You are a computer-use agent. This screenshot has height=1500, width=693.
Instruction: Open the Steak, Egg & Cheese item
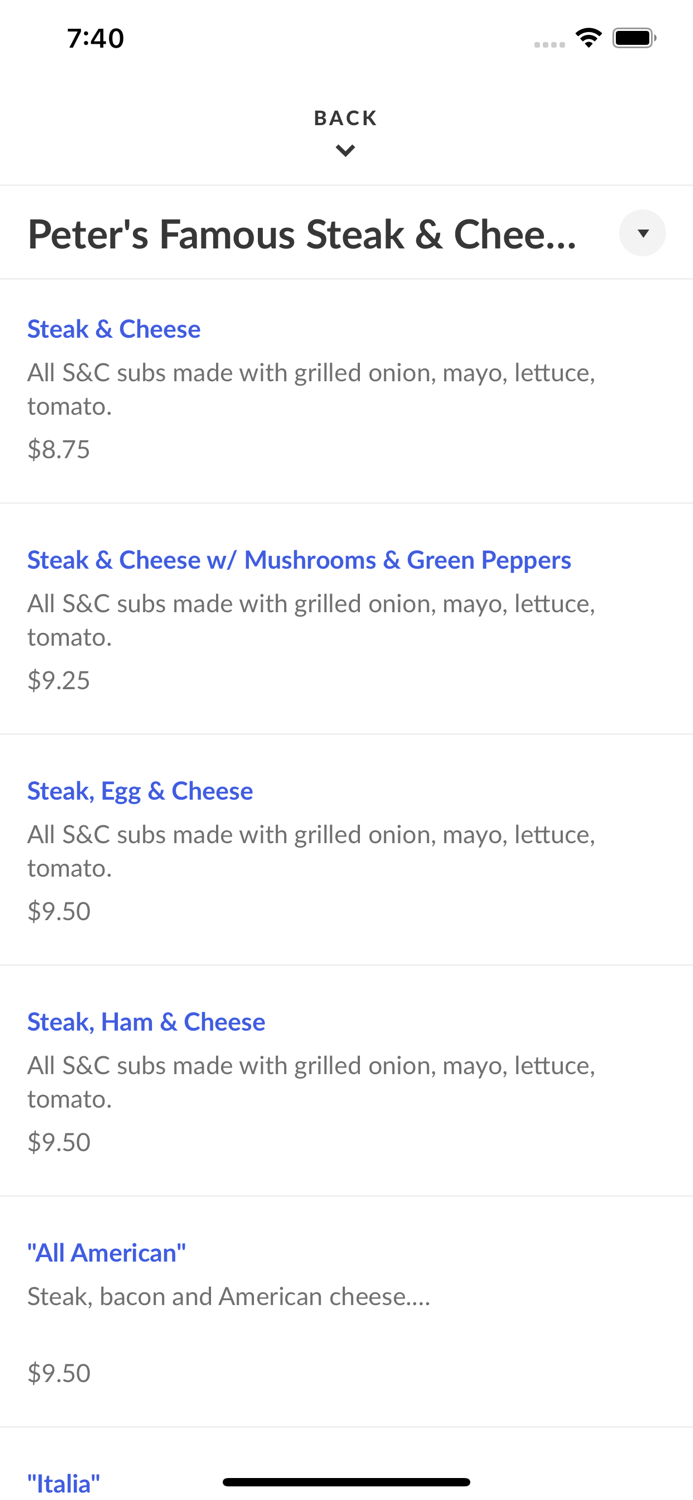(x=140, y=791)
